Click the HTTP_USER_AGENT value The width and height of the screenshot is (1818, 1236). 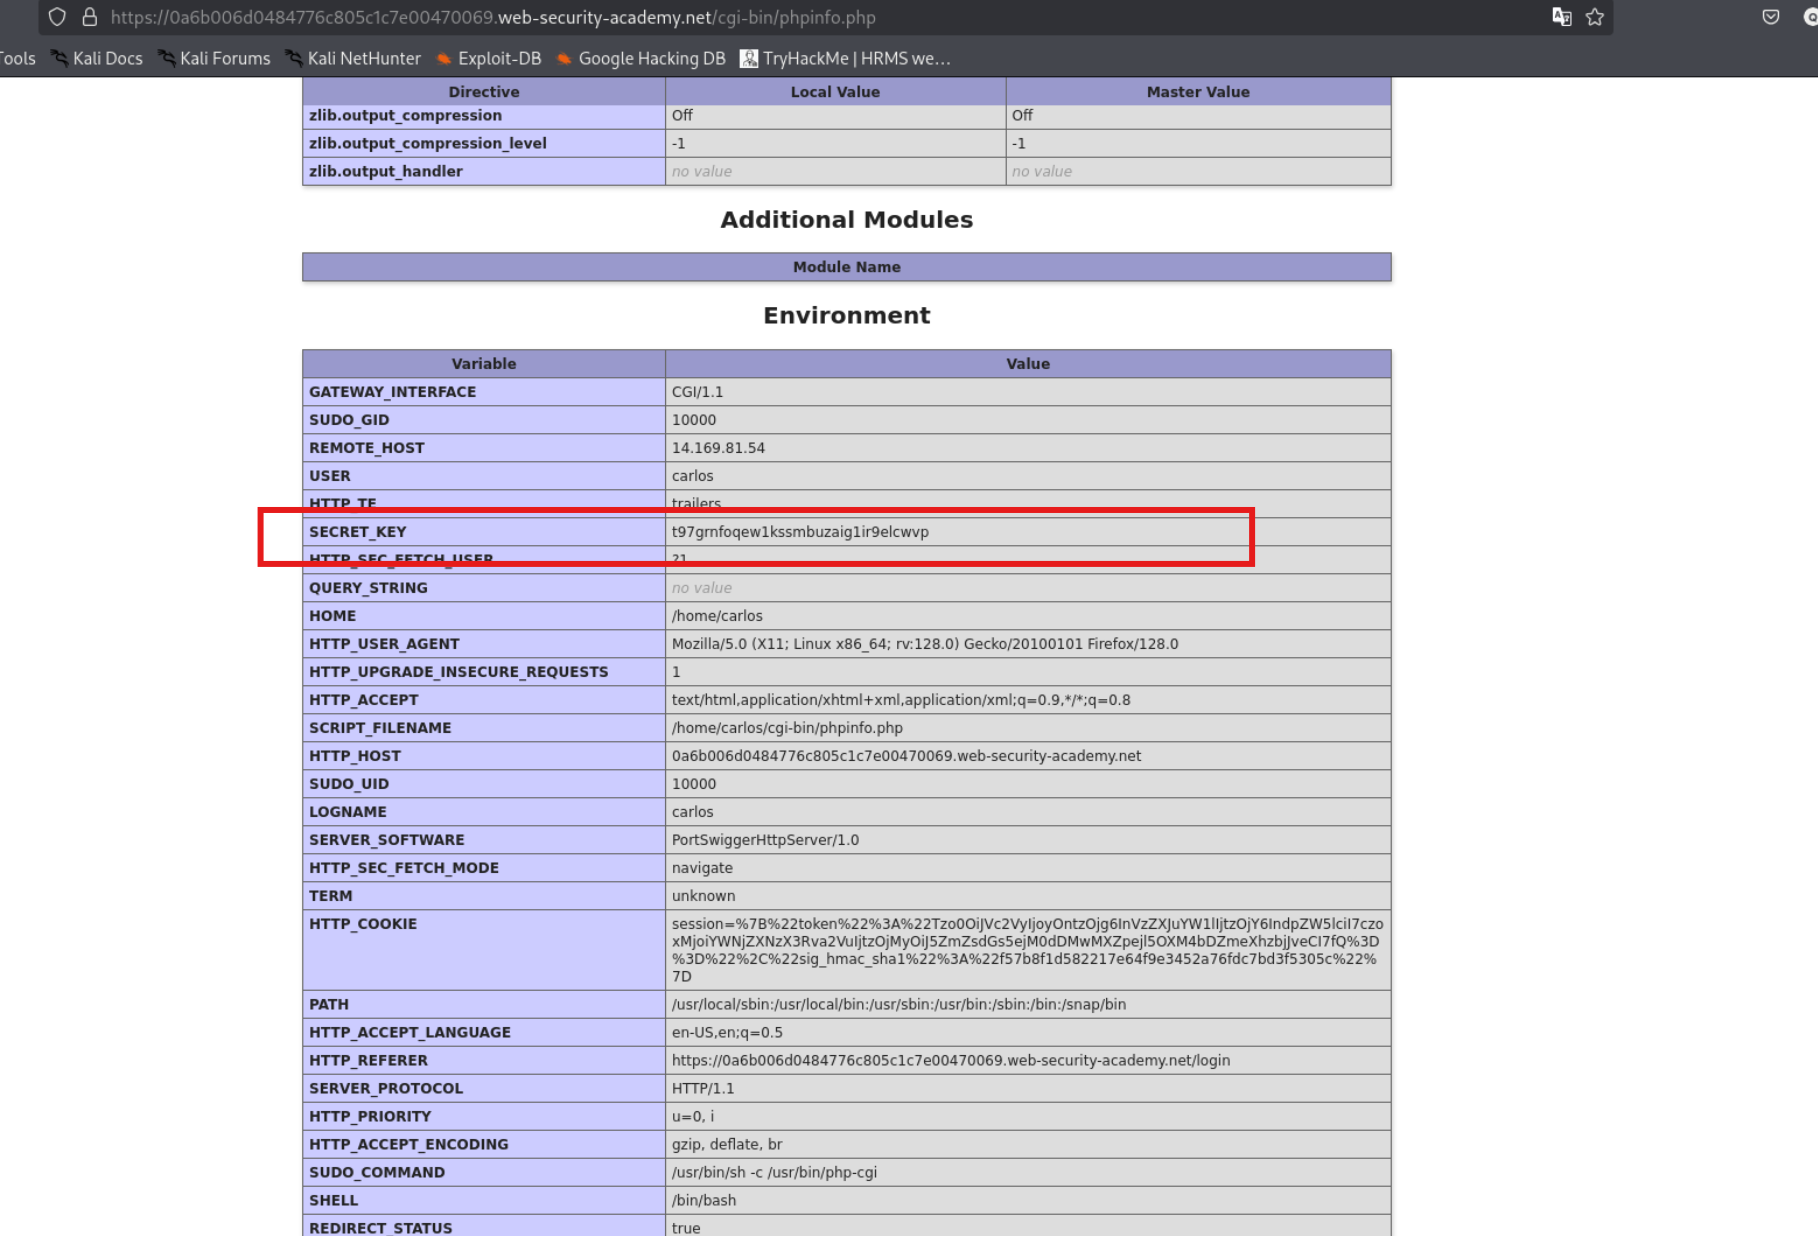point(925,644)
